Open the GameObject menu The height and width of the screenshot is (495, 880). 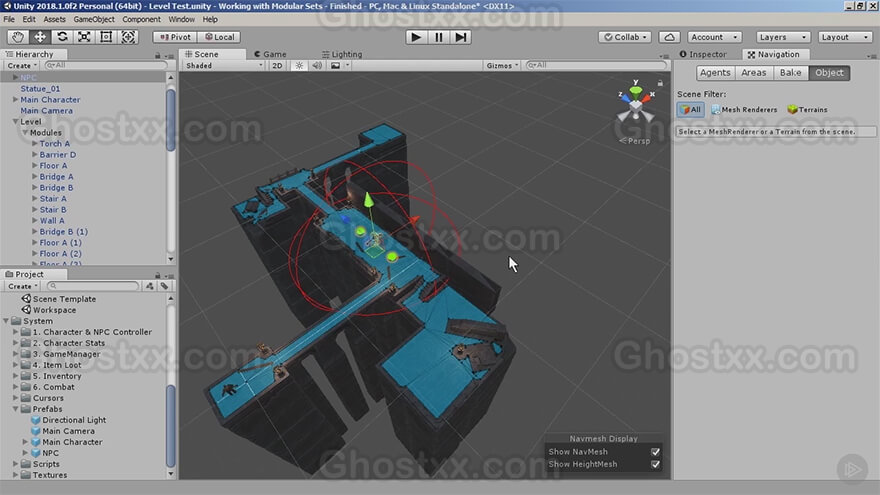(94, 19)
